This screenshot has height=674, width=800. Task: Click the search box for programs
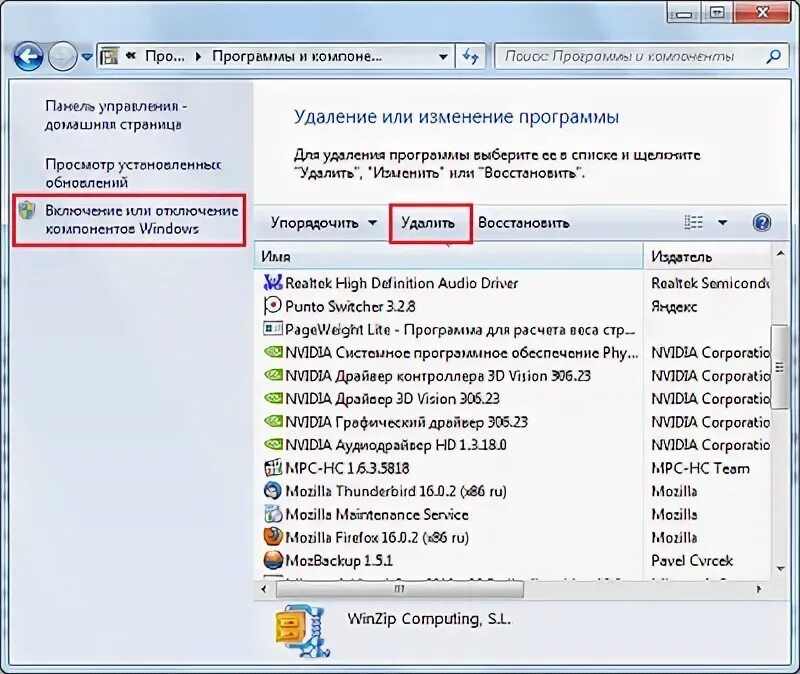(631, 56)
